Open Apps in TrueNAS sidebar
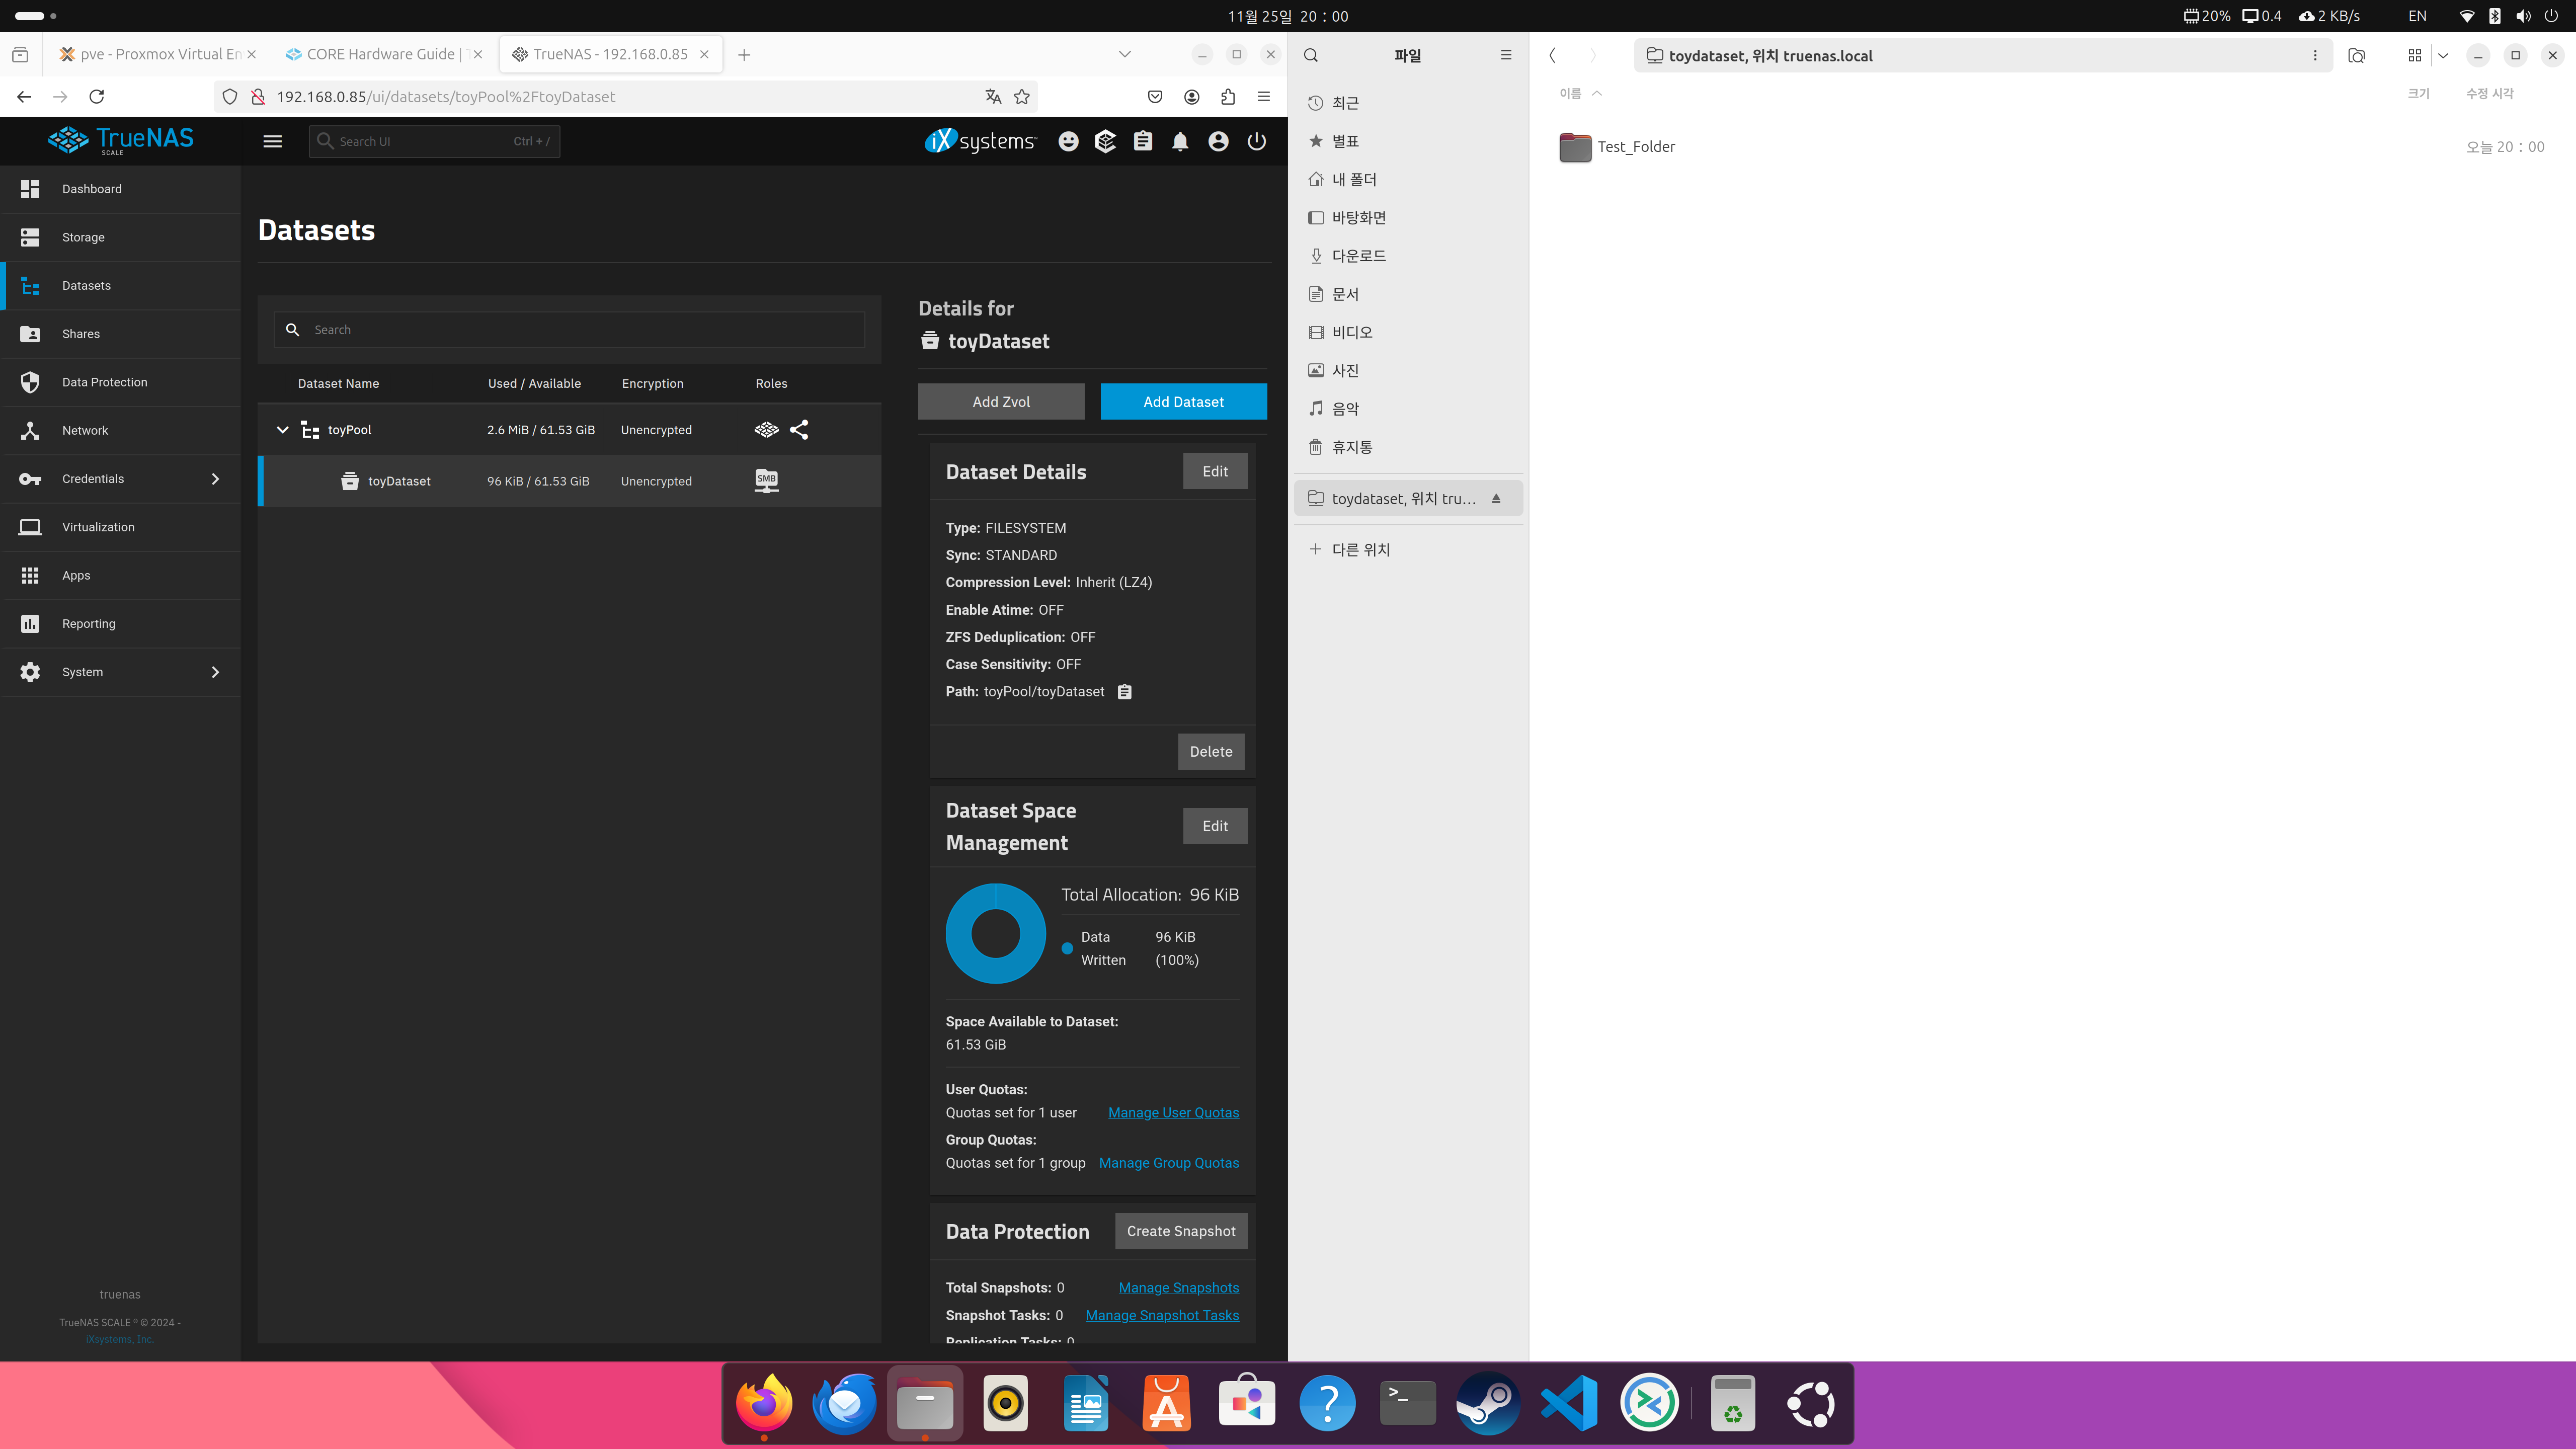 [121, 575]
